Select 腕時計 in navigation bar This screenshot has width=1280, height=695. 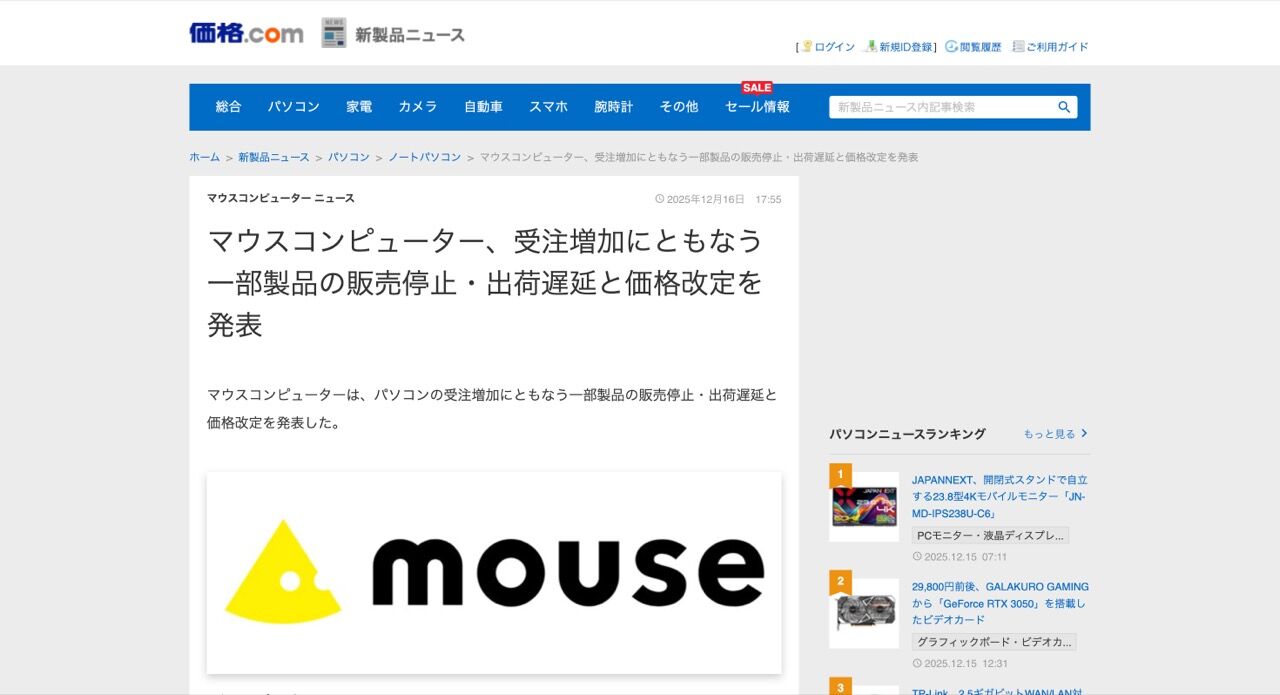614,107
